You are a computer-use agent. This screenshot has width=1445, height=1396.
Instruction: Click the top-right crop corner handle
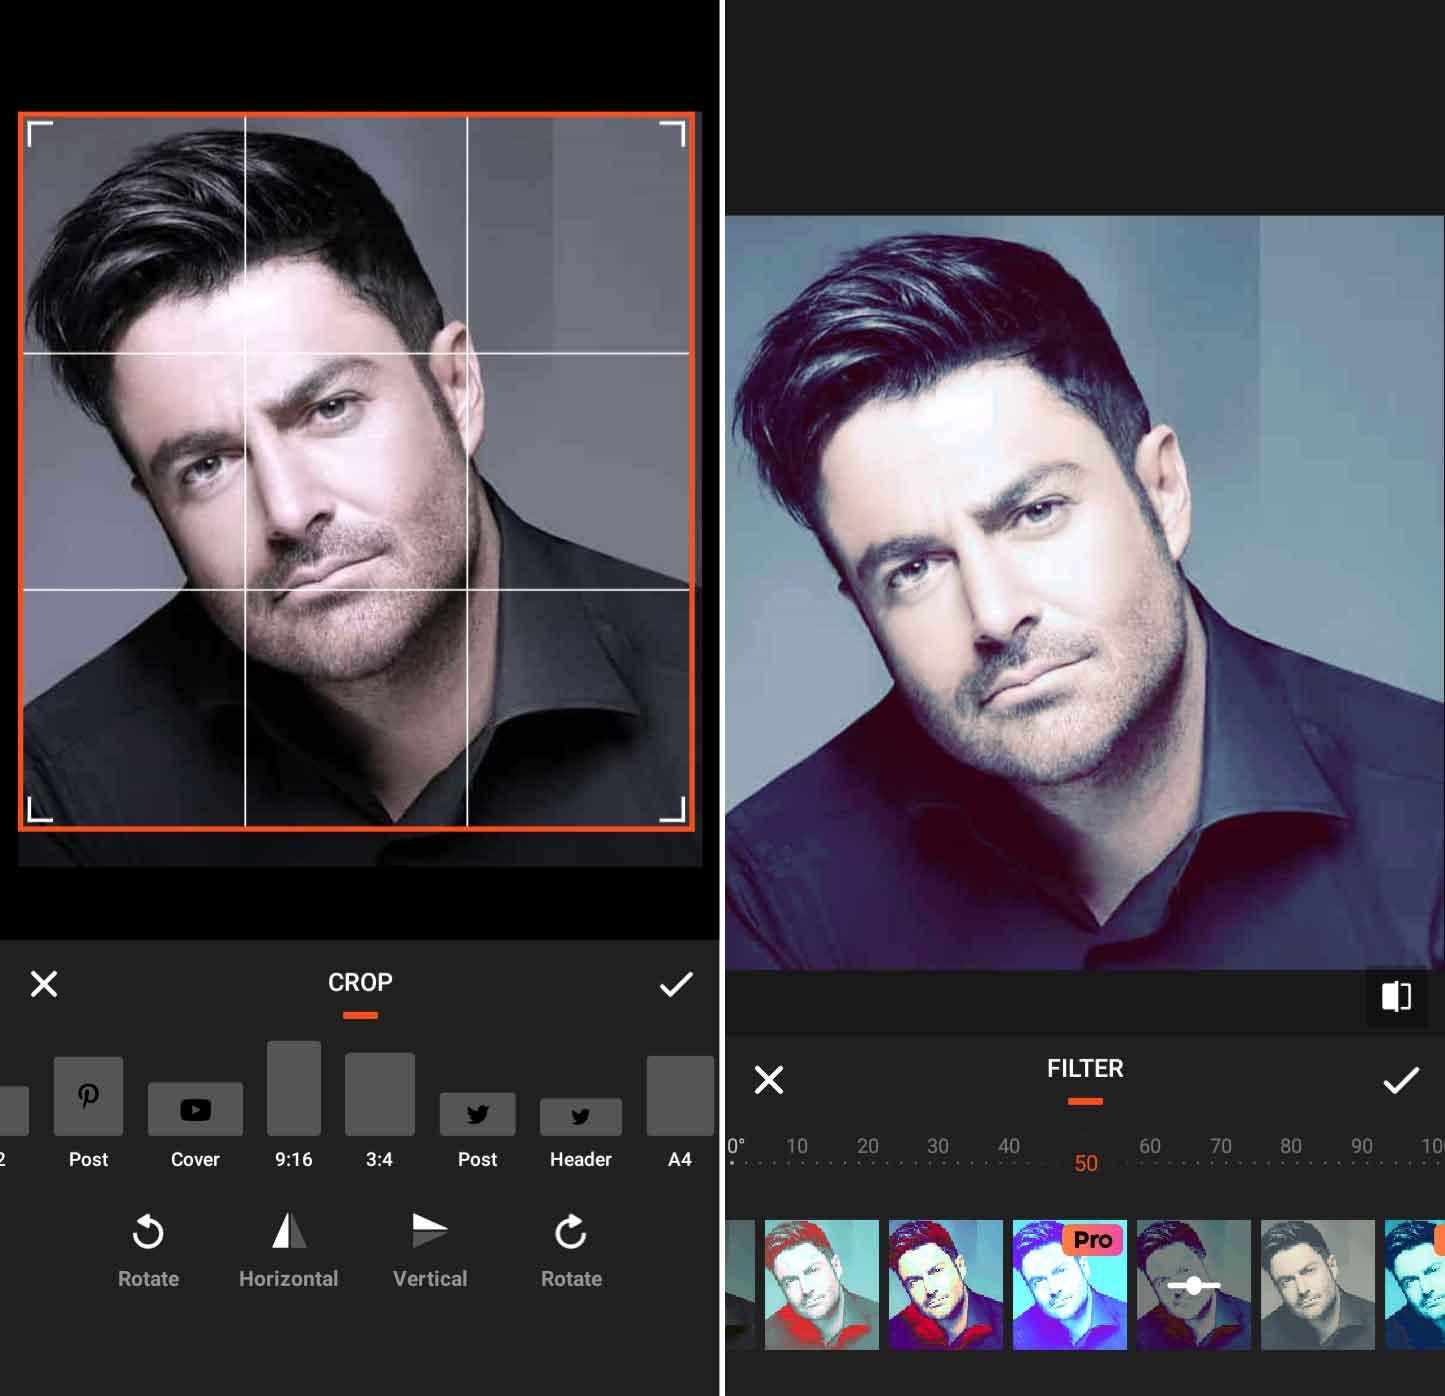pos(674,133)
